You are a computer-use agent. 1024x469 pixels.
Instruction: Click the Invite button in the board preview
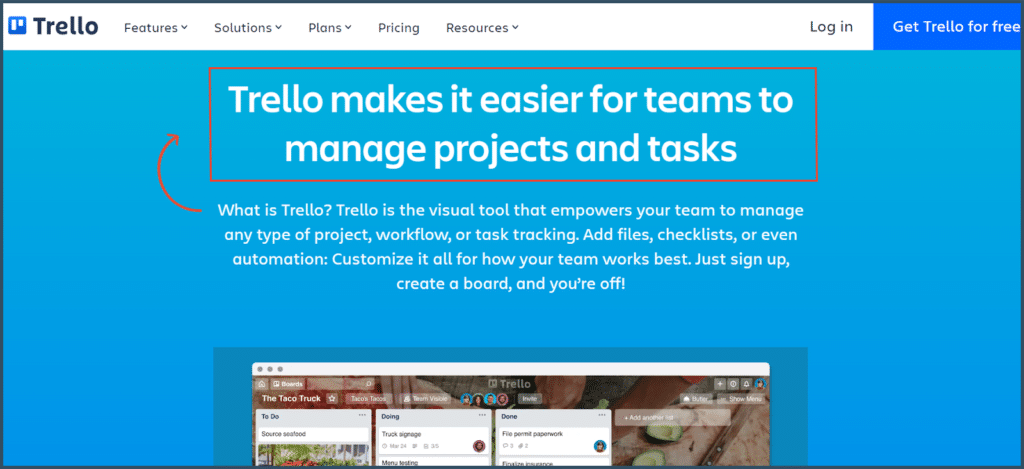pyautogui.click(x=530, y=398)
